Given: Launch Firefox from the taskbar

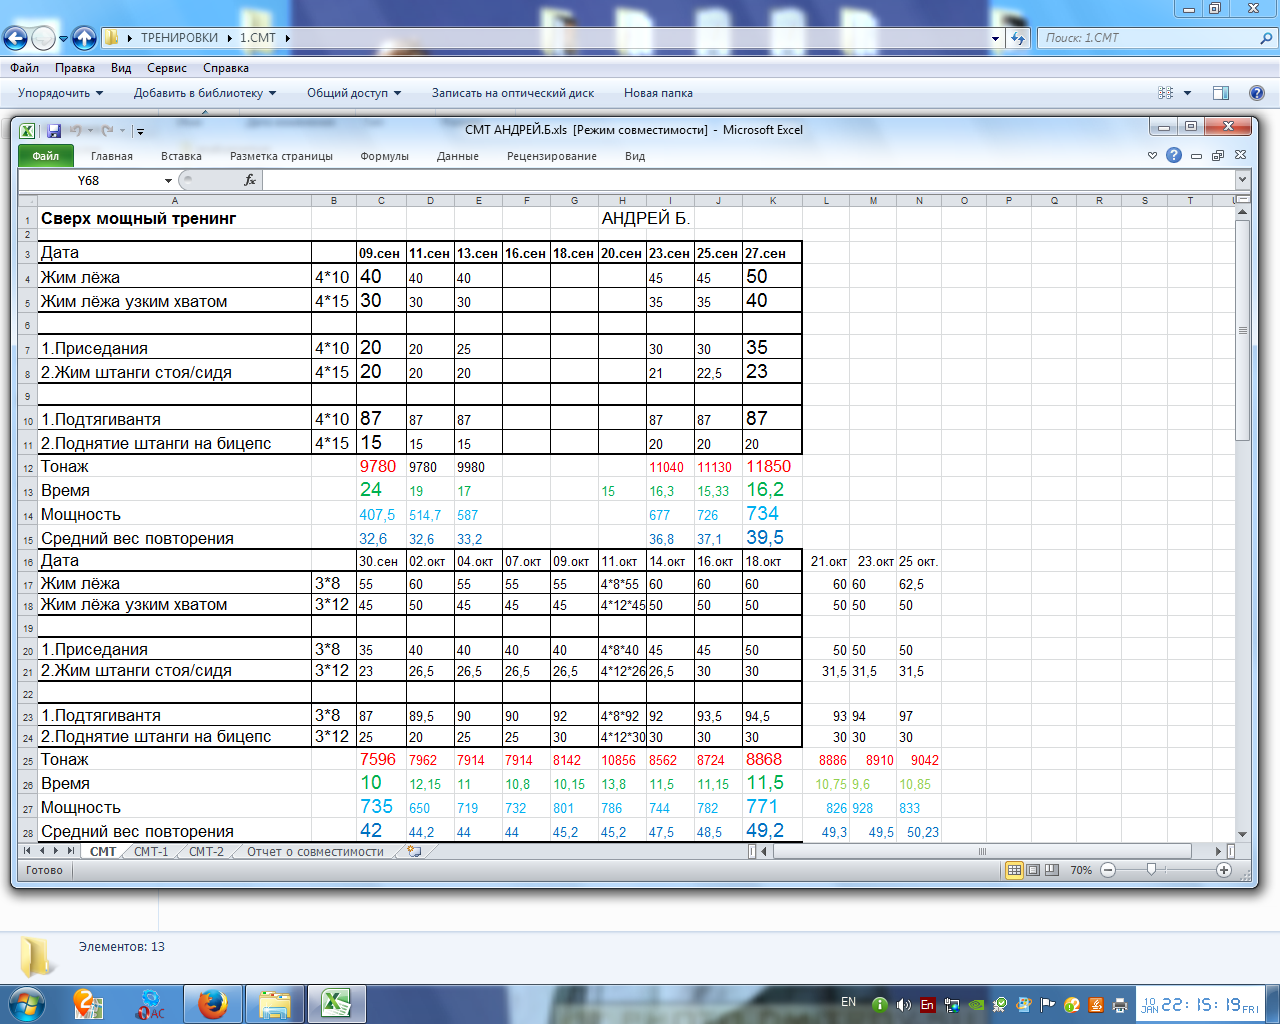Looking at the screenshot, I should (x=212, y=1003).
